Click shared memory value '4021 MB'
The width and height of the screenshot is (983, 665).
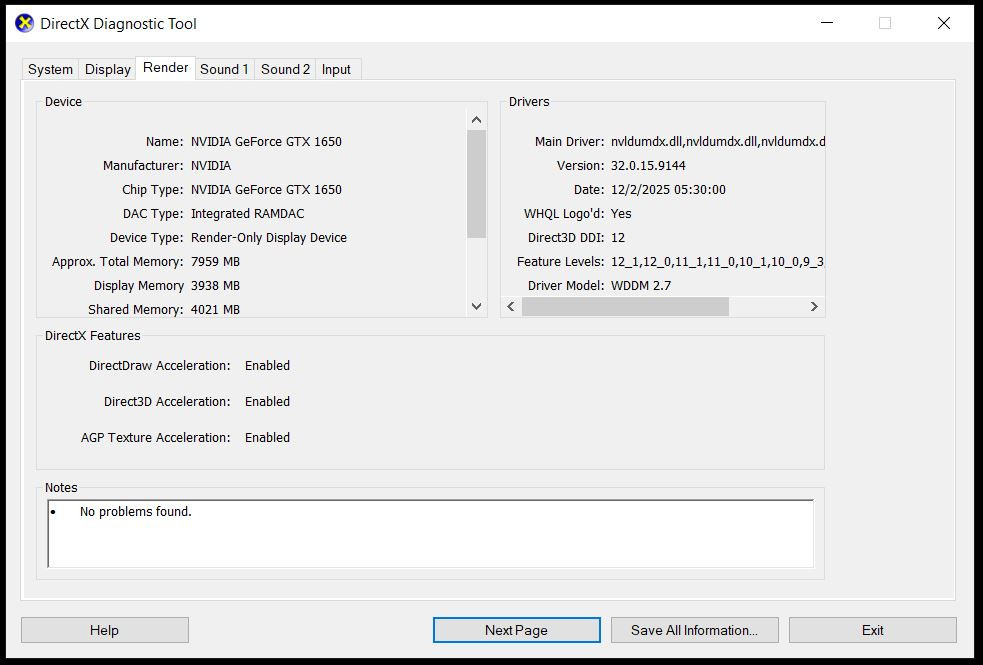coord(215,310)
